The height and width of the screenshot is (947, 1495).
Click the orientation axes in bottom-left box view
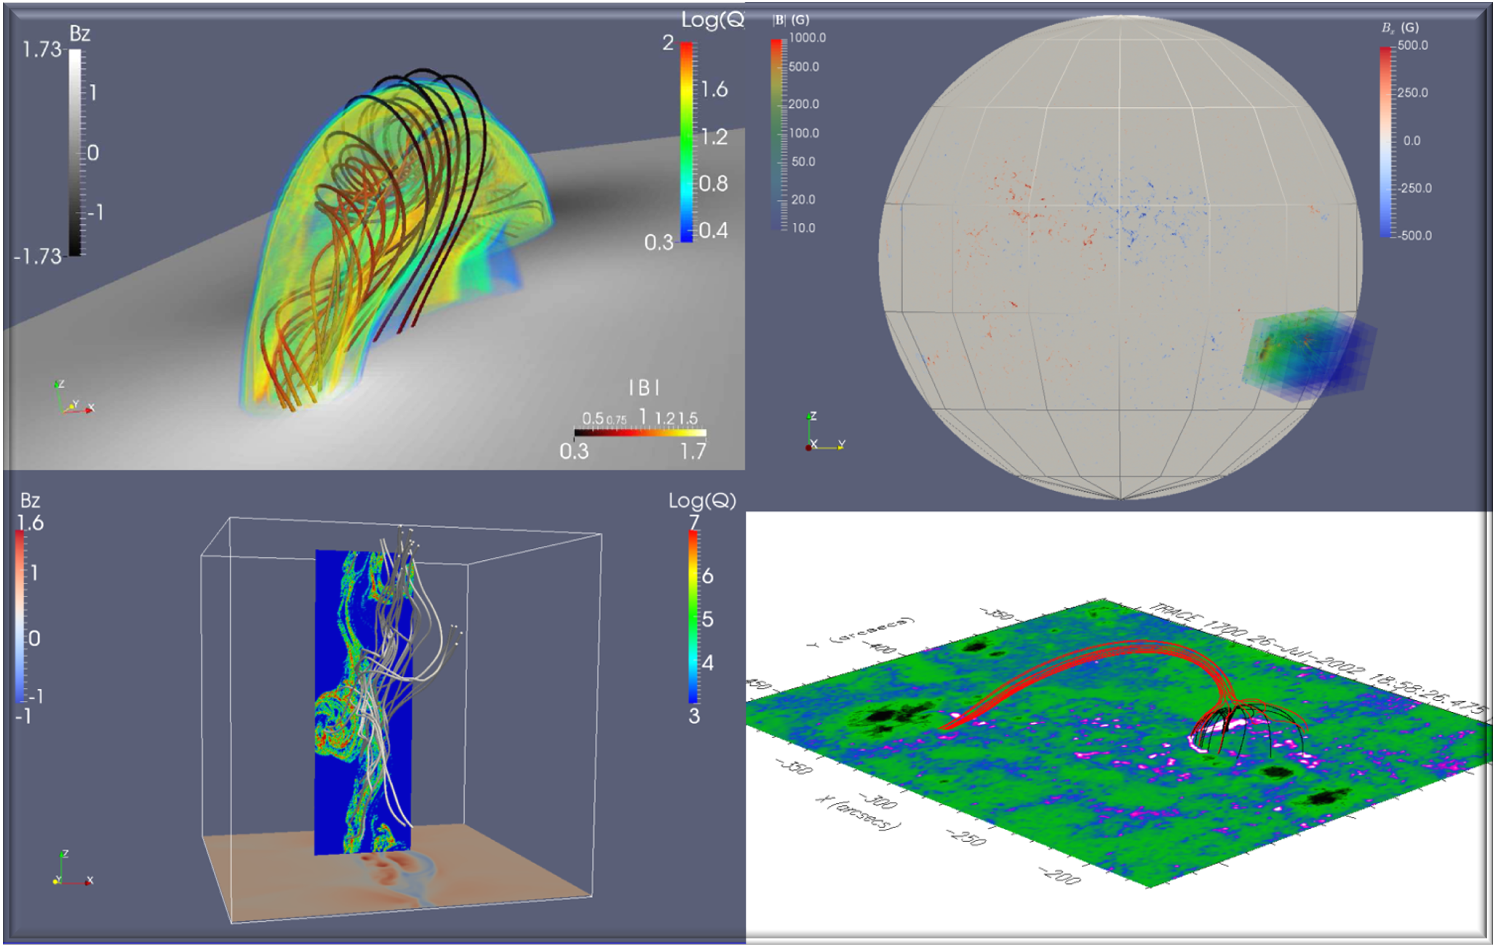74,867
